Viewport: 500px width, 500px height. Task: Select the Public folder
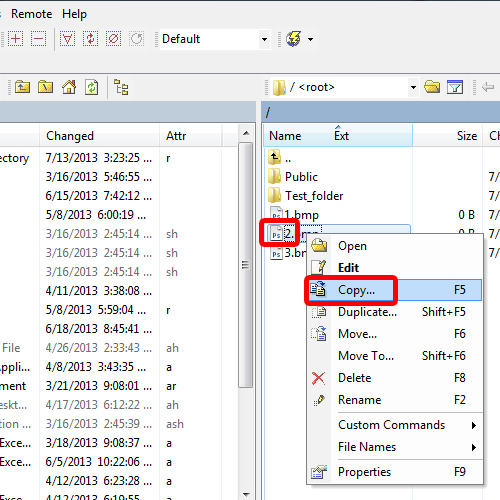click(293, 177)
